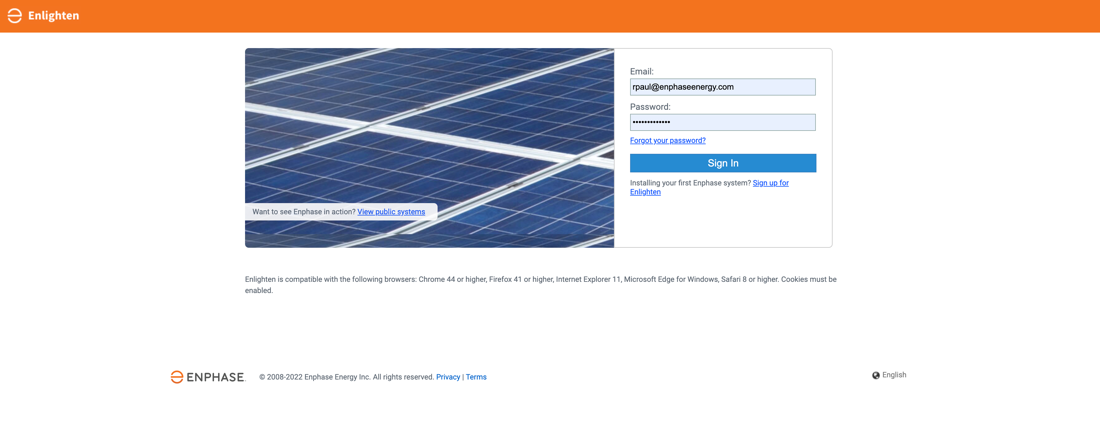Click the 'Want to see Enphase in action' text
The height and width of the screenshot is (431, 1100).
click(x=303, y=212)
